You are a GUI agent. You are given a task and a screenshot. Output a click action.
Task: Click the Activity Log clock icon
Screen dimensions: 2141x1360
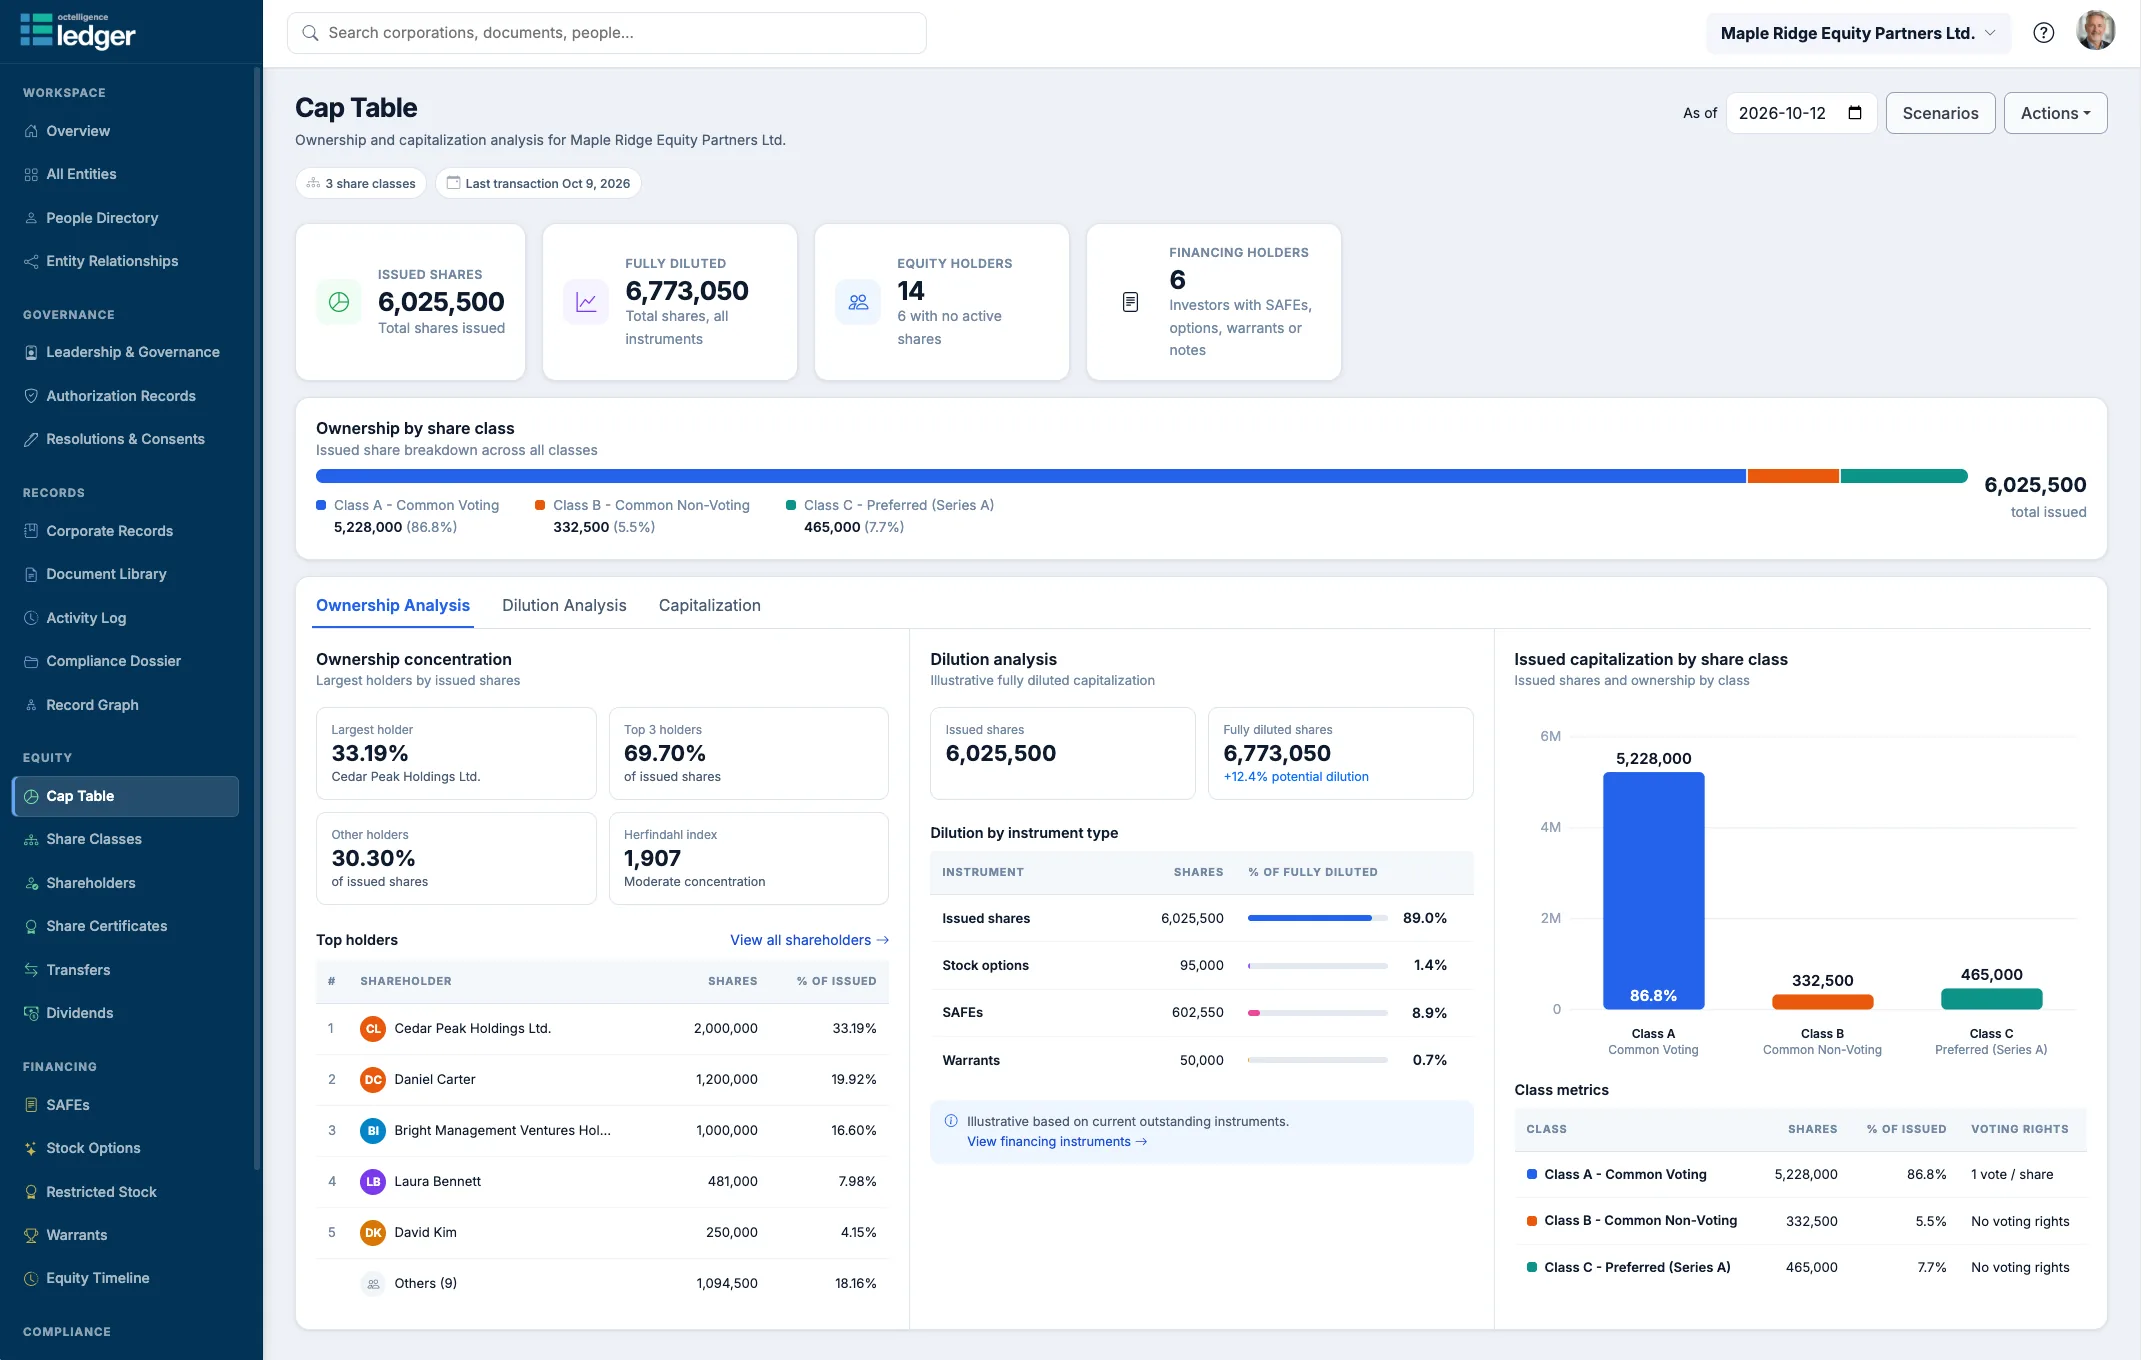31,618
